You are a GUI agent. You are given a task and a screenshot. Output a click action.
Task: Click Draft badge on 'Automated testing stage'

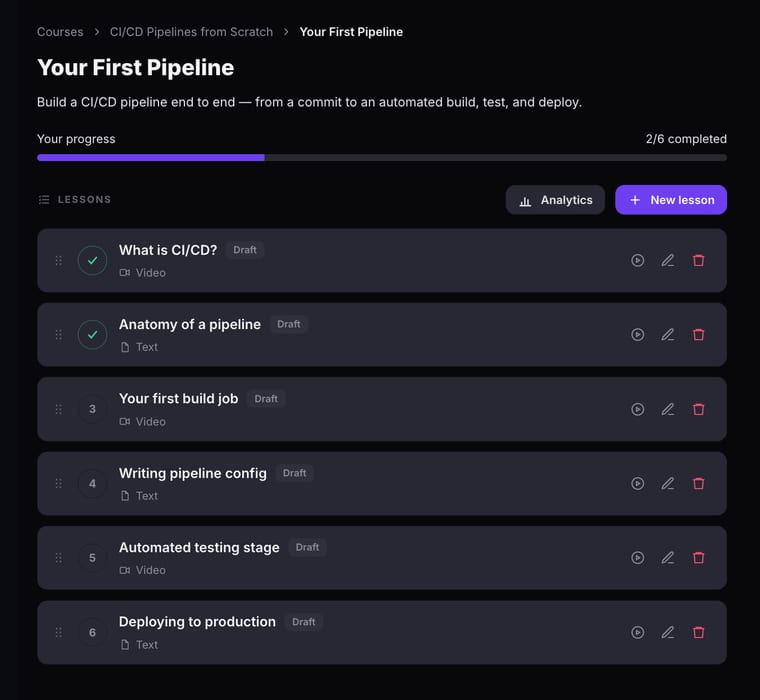pyautogui.click(x=307, y=547)
